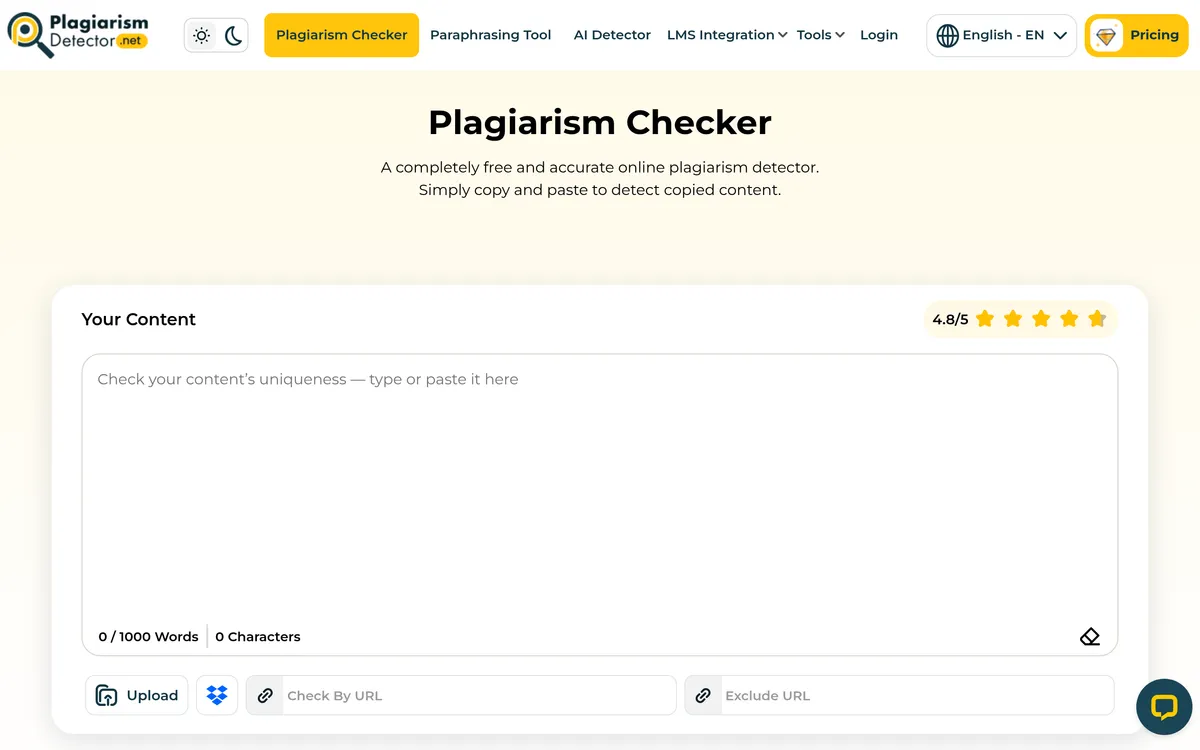
Task: Click the link icon beside Exclude URL
Action: click(703, 695)
